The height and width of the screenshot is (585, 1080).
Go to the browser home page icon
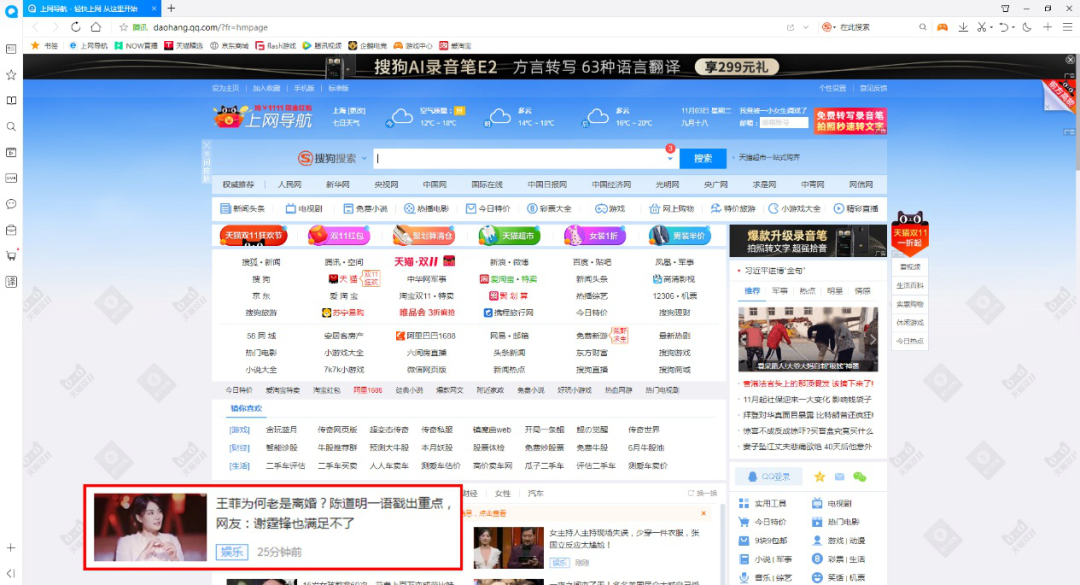click(x=96, y=27)
